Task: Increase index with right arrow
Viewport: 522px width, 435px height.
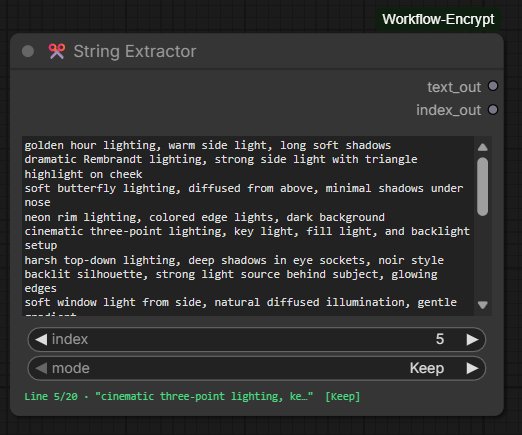Action: coord(473,339)
